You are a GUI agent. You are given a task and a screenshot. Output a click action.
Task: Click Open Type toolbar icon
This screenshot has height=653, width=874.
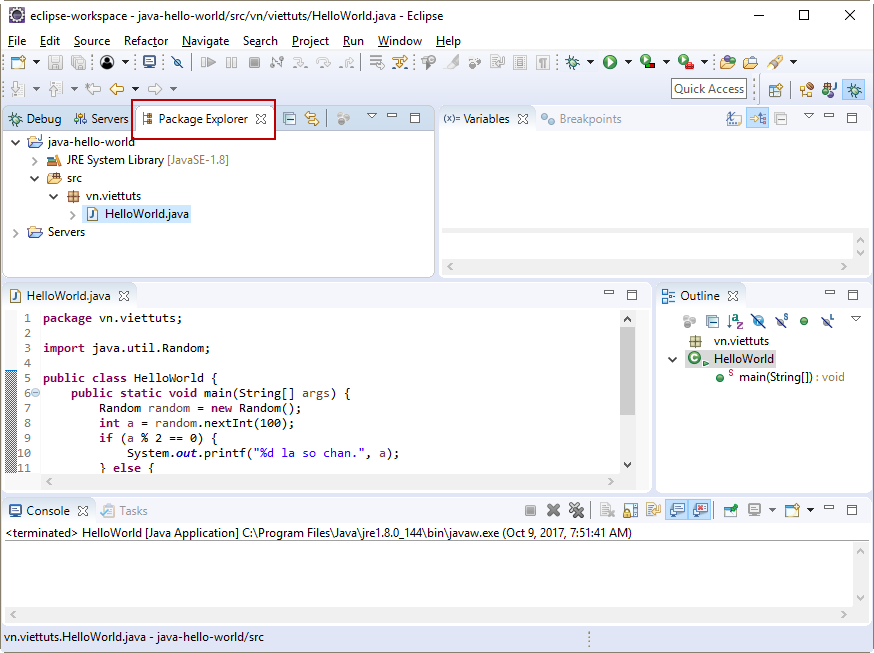coord(727,62)
